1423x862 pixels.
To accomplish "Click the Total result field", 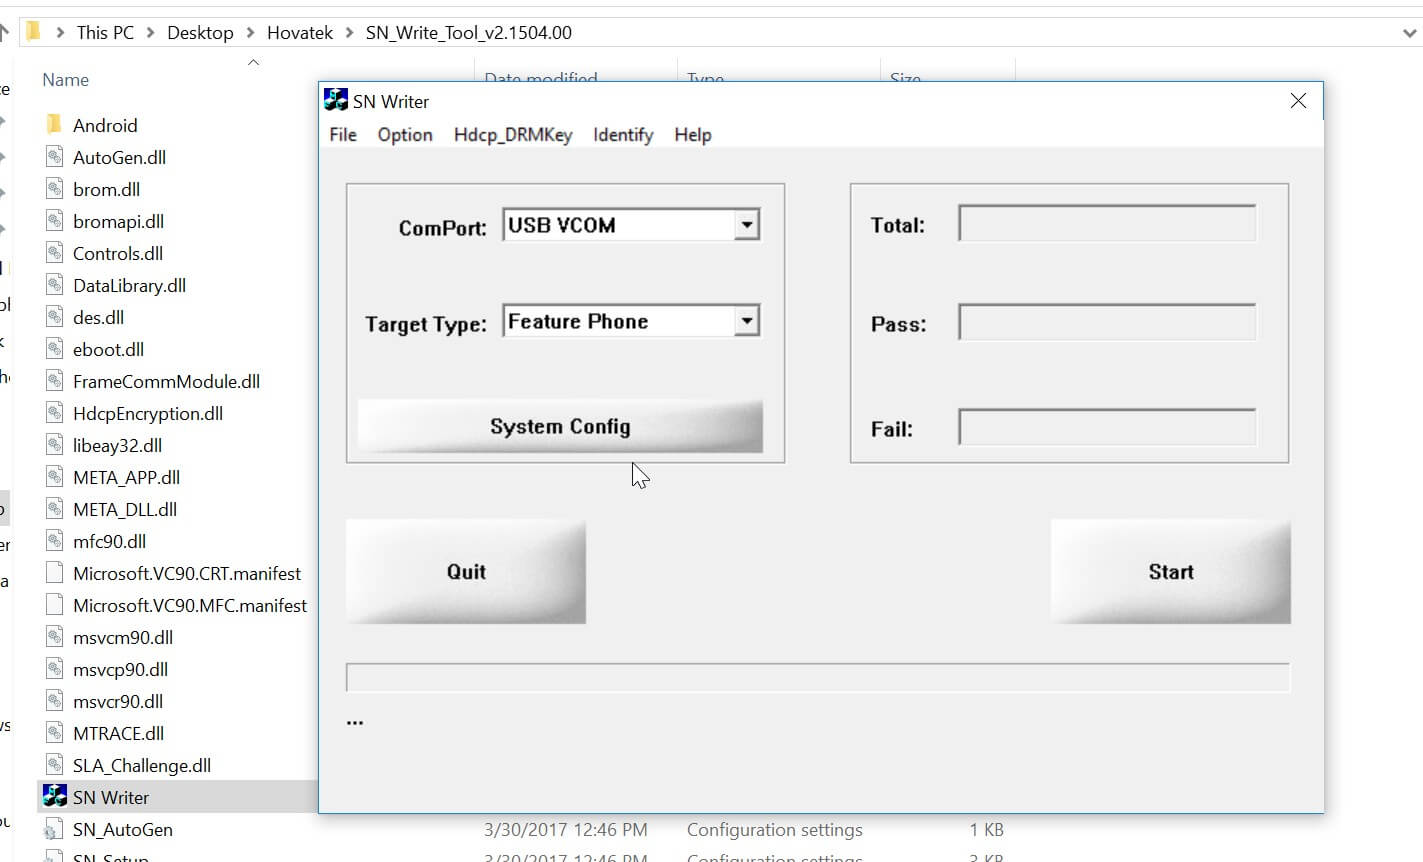I will 1105,222.
